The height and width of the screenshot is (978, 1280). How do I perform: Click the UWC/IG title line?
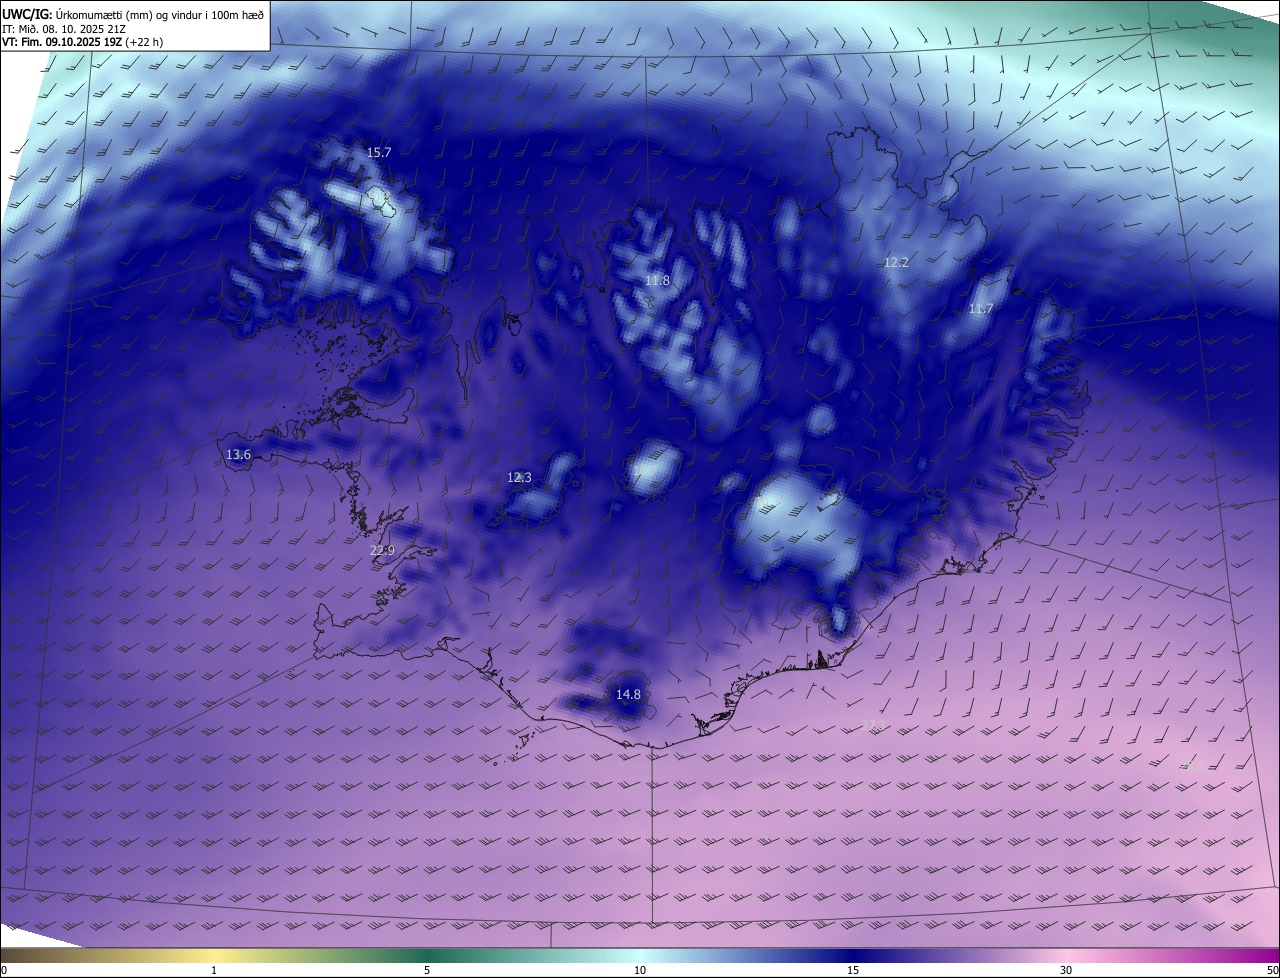coord(133,13)
